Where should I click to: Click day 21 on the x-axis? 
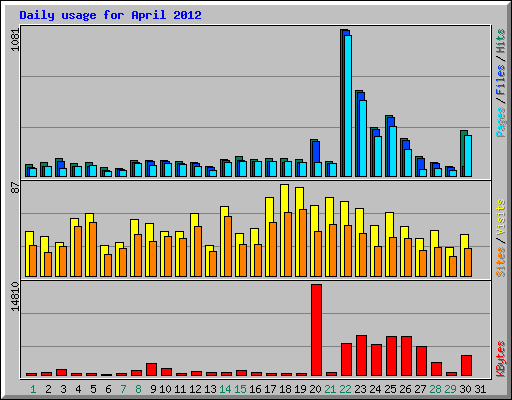330,389
